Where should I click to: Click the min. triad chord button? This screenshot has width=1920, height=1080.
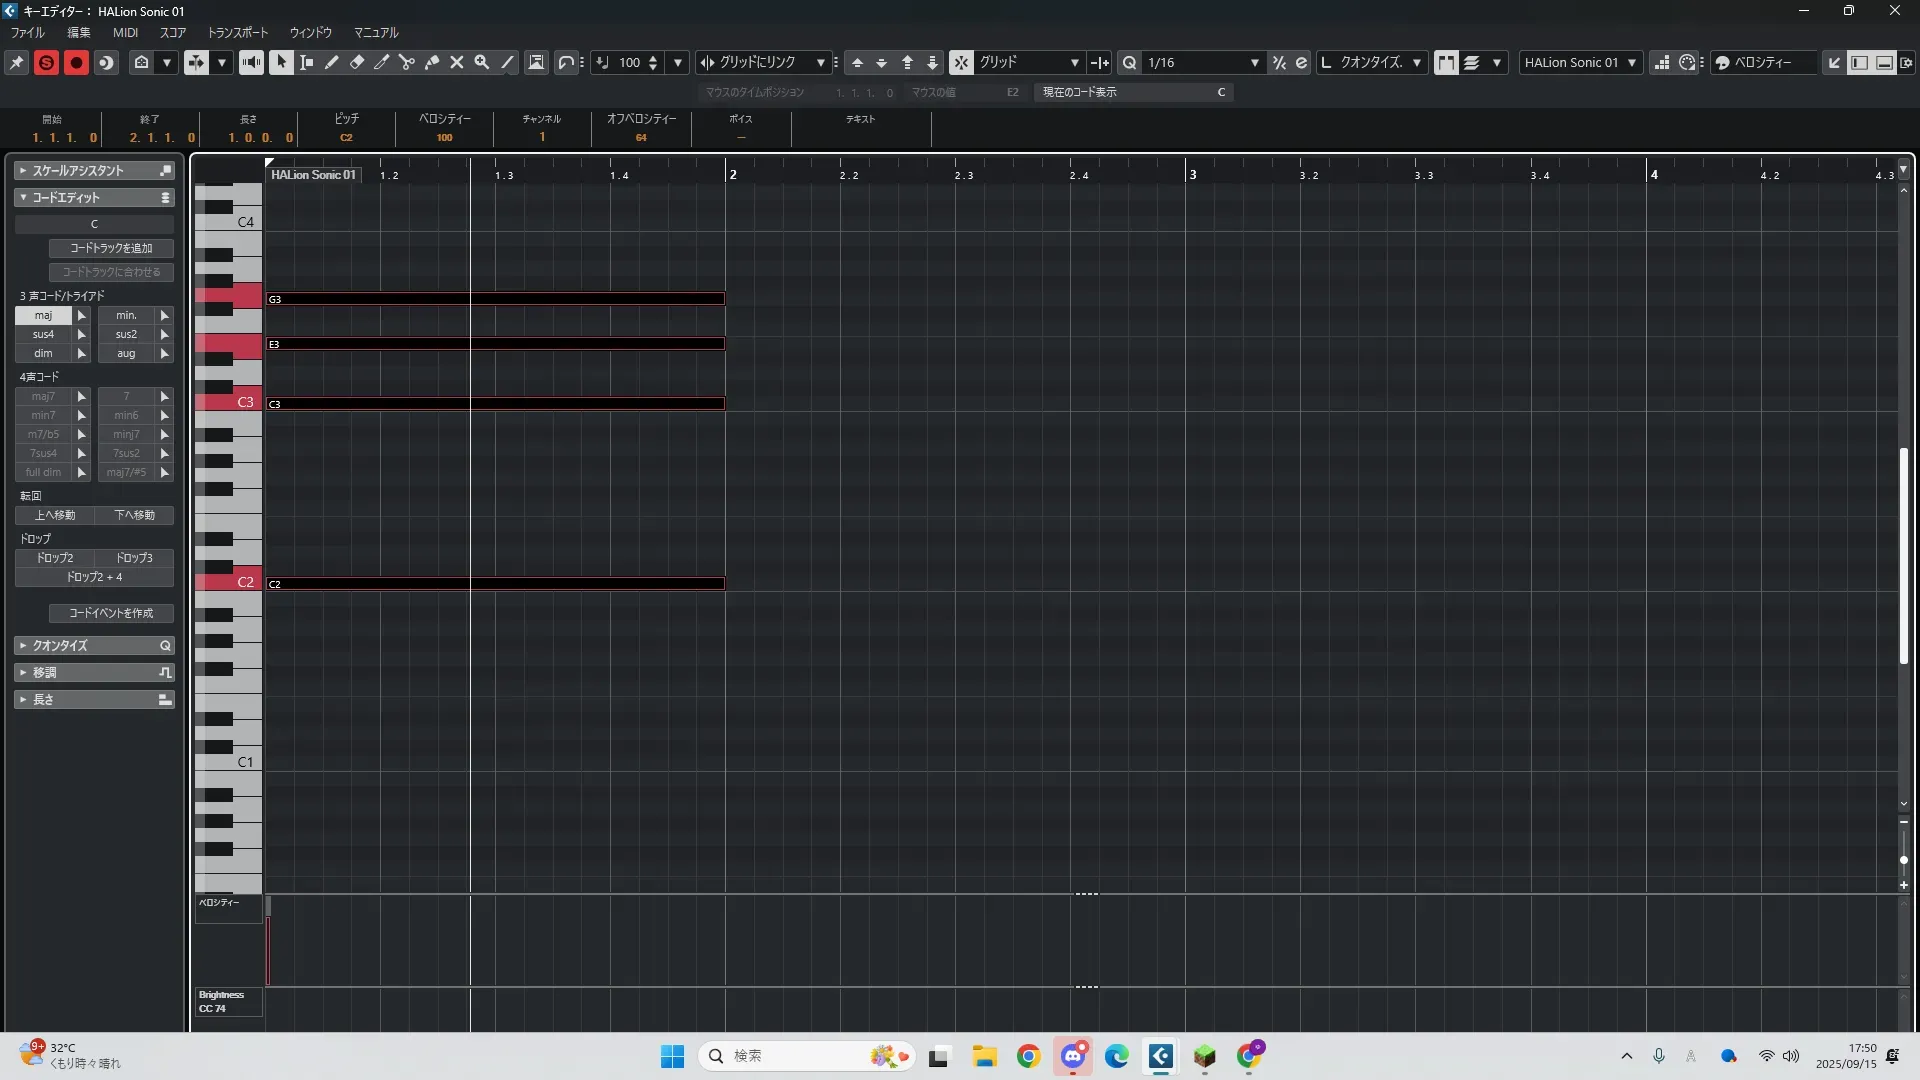pyautogui.click(x=126, y=315)
